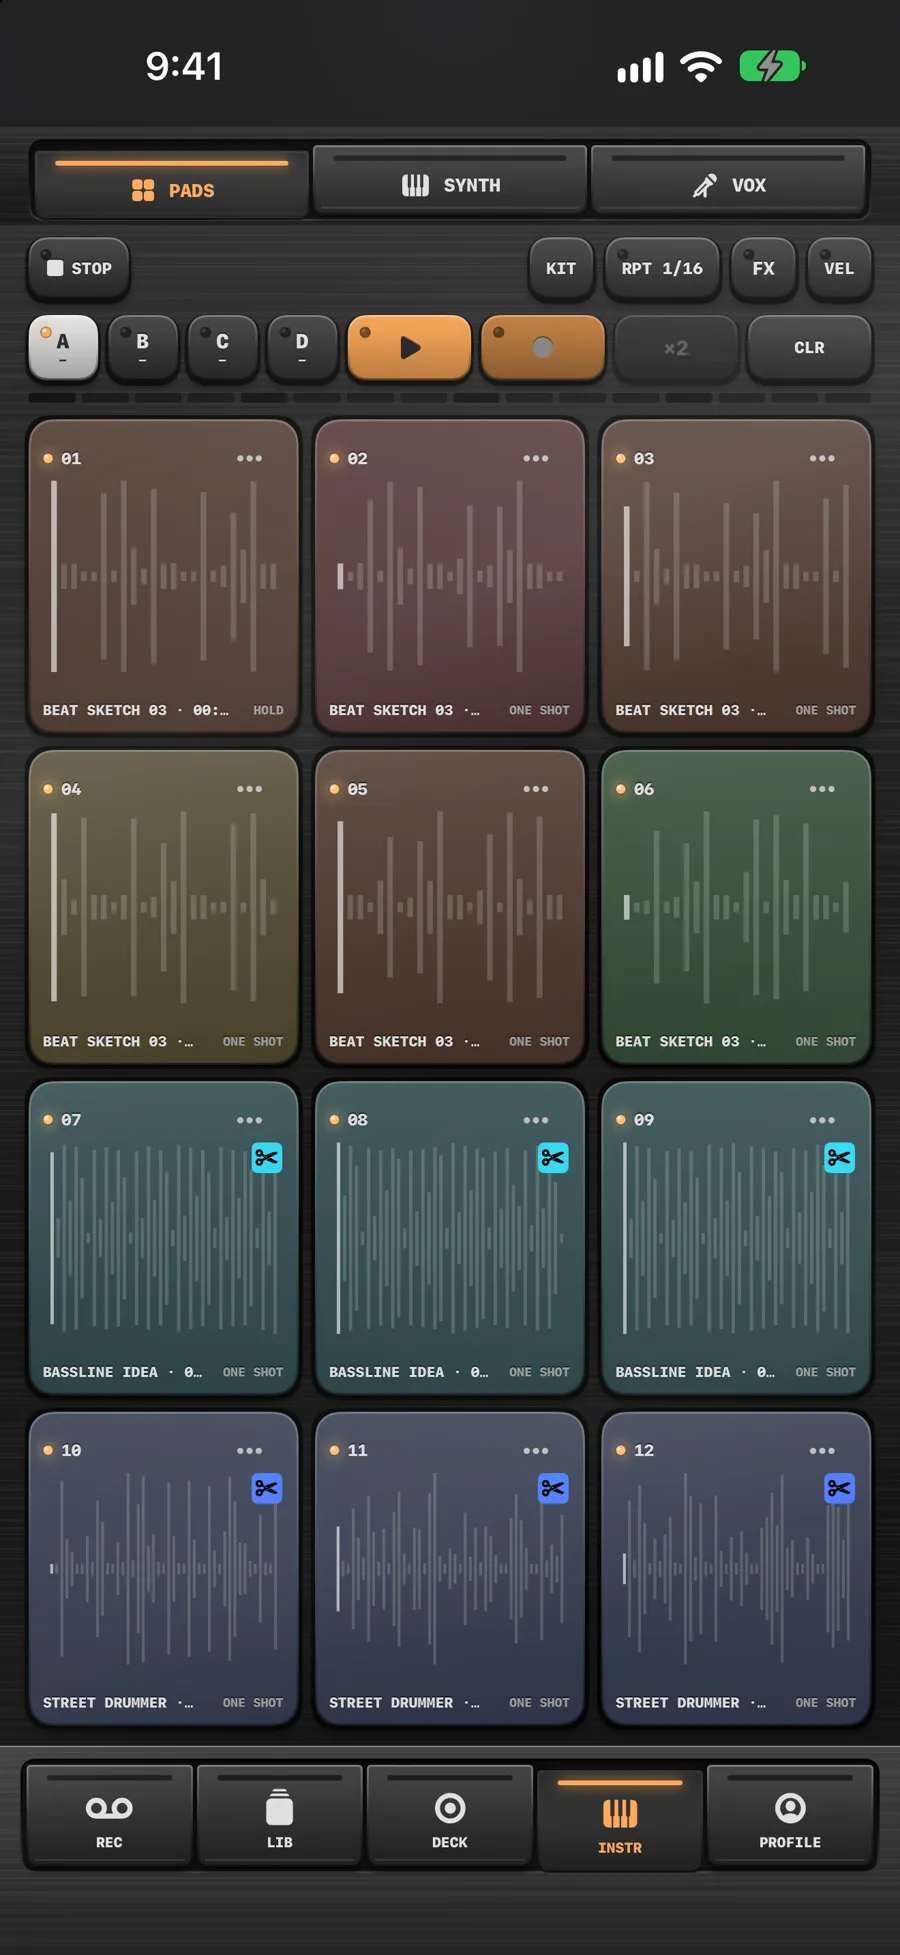Tap the STOP button
This screenshot has height=1955, width=900.
pos(79,268)
